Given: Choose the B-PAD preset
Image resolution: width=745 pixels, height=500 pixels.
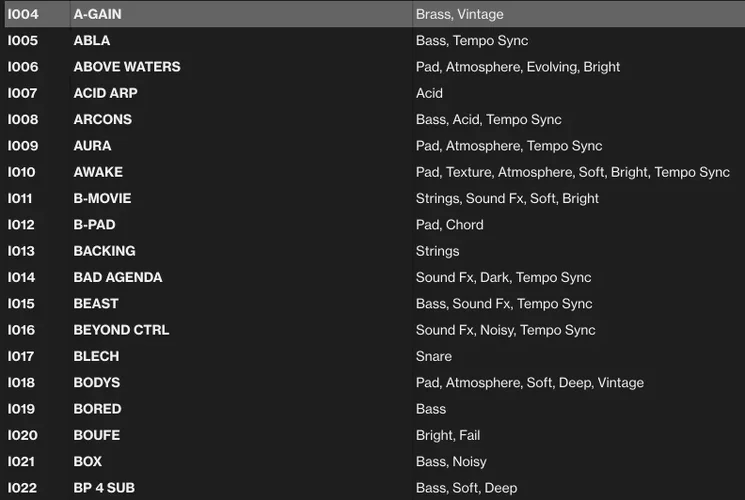Looking at the screenshot, I should point(94,225).
